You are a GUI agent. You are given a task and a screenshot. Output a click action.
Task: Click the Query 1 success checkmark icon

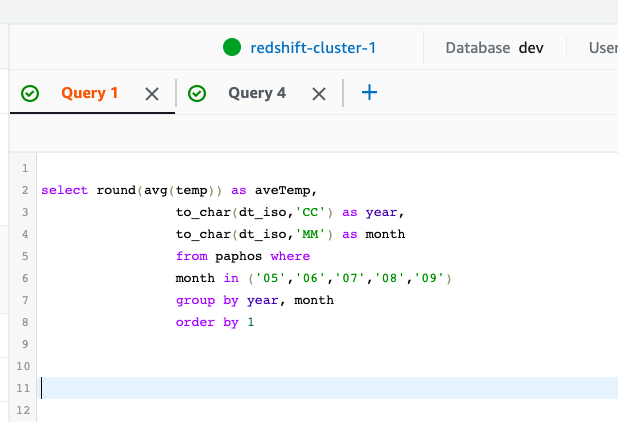tap(31, 93)
